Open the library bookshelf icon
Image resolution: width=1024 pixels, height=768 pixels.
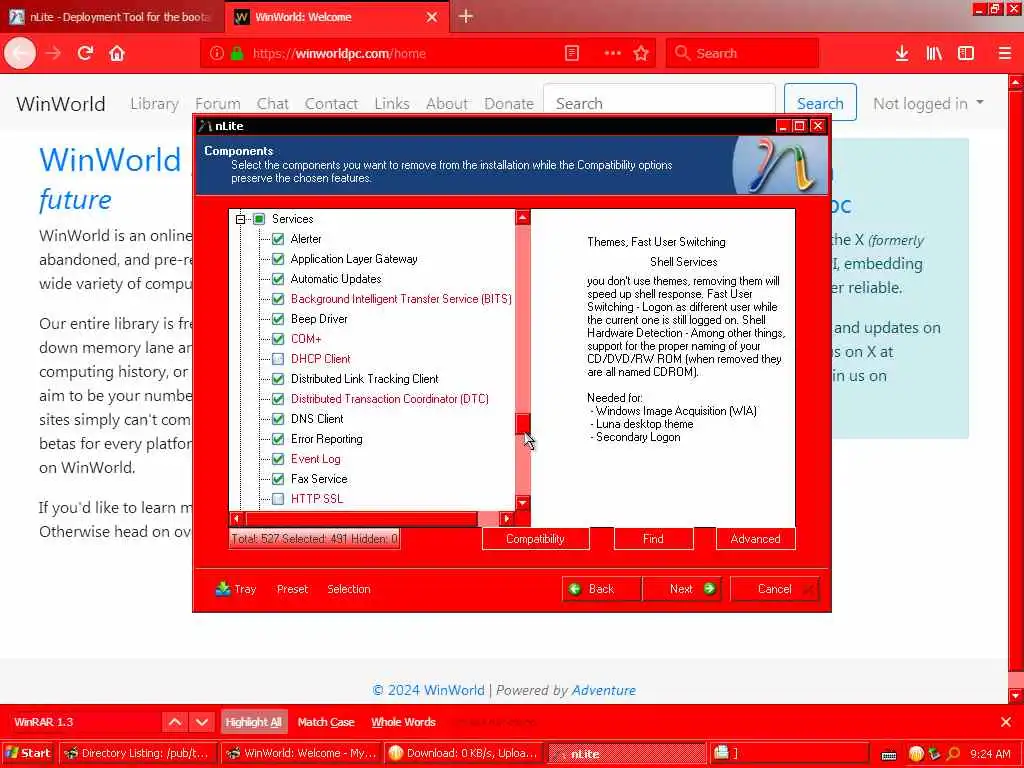click(934, 54)
